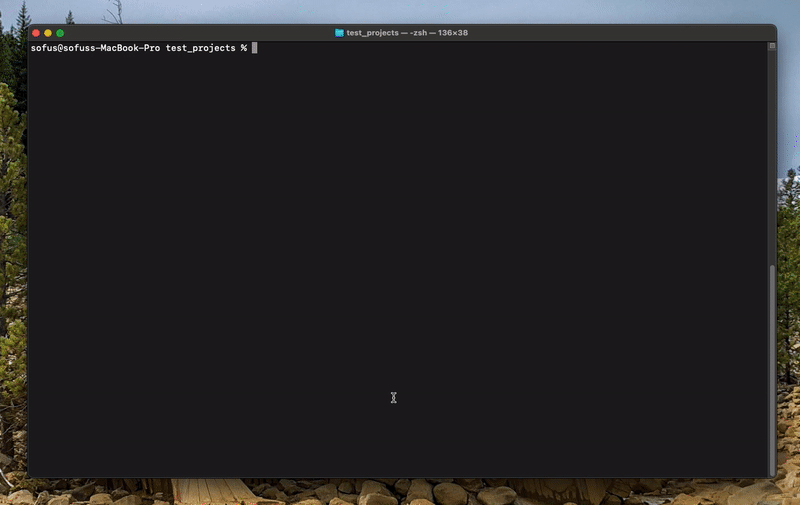
Task: Click empty title bar right of the title
Action: click(620, 33)
